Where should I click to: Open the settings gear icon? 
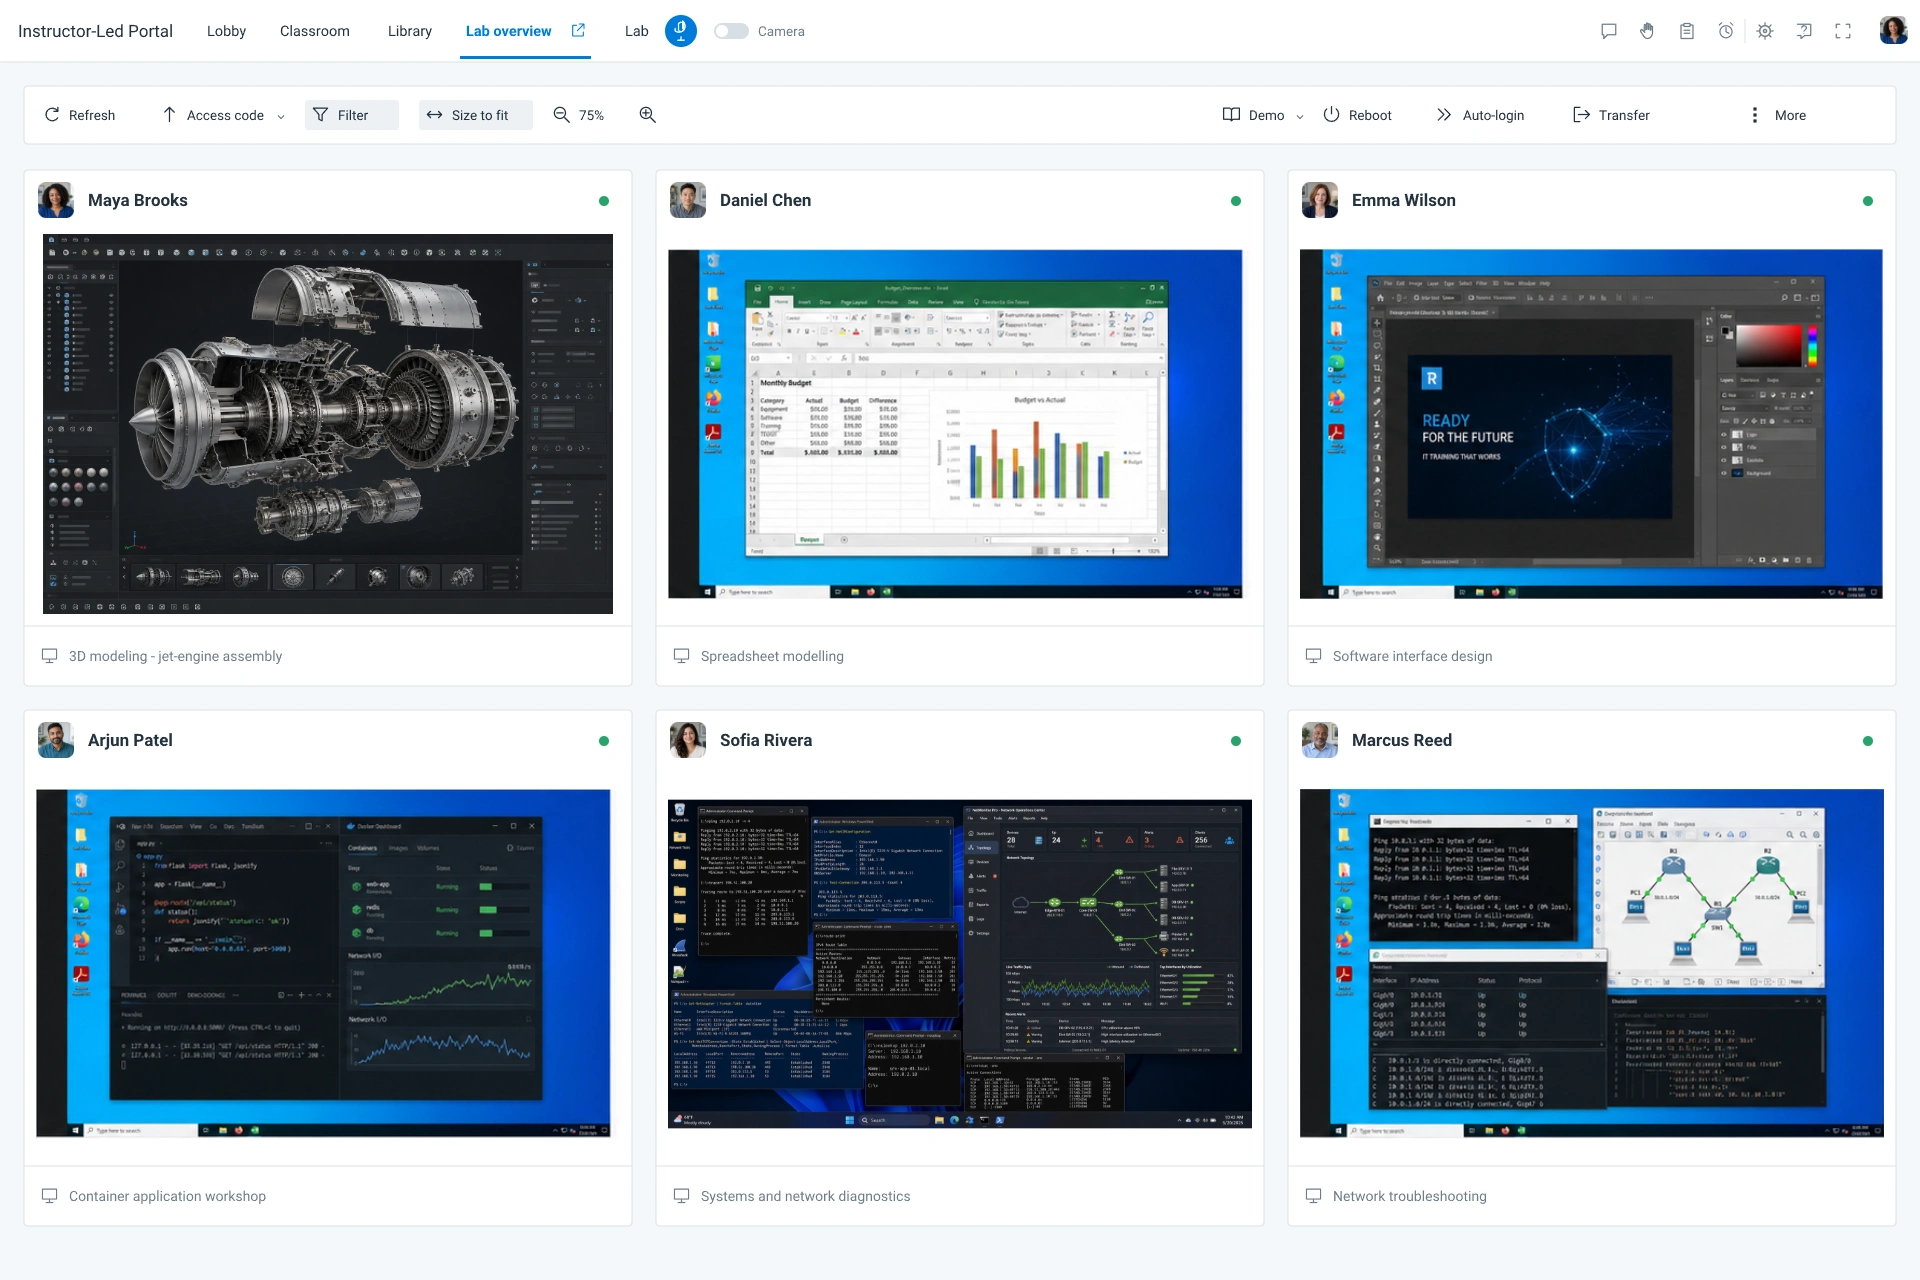coord(1765,31)
